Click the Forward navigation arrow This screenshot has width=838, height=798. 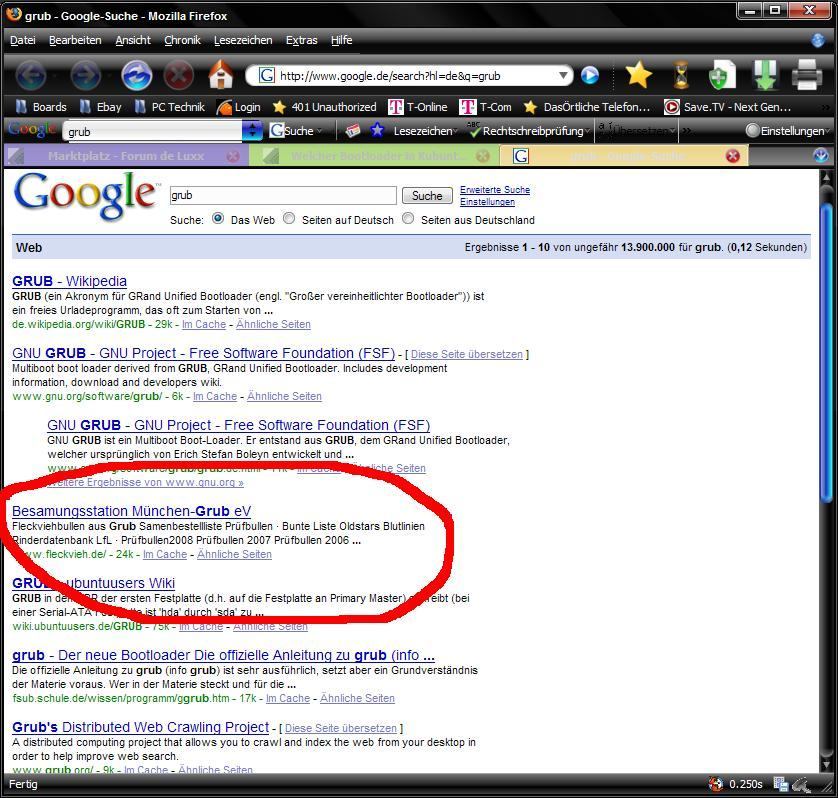point(86,75)
